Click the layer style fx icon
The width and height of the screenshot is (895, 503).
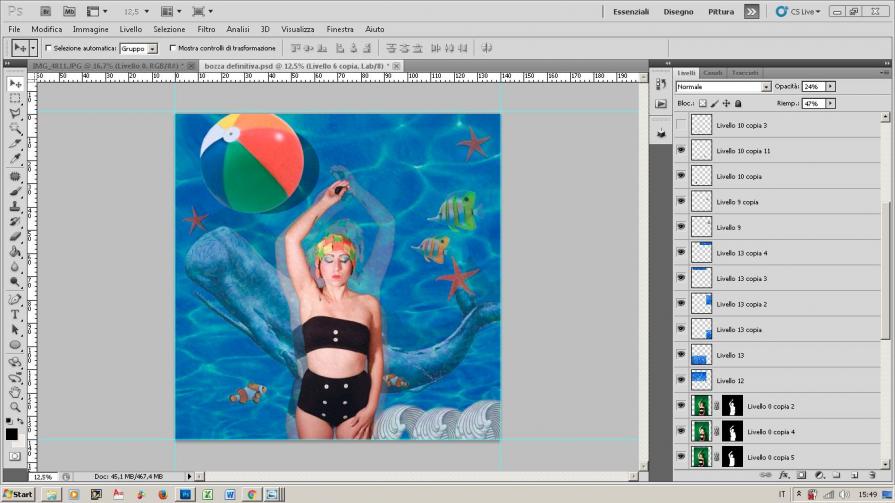point(785,474)
